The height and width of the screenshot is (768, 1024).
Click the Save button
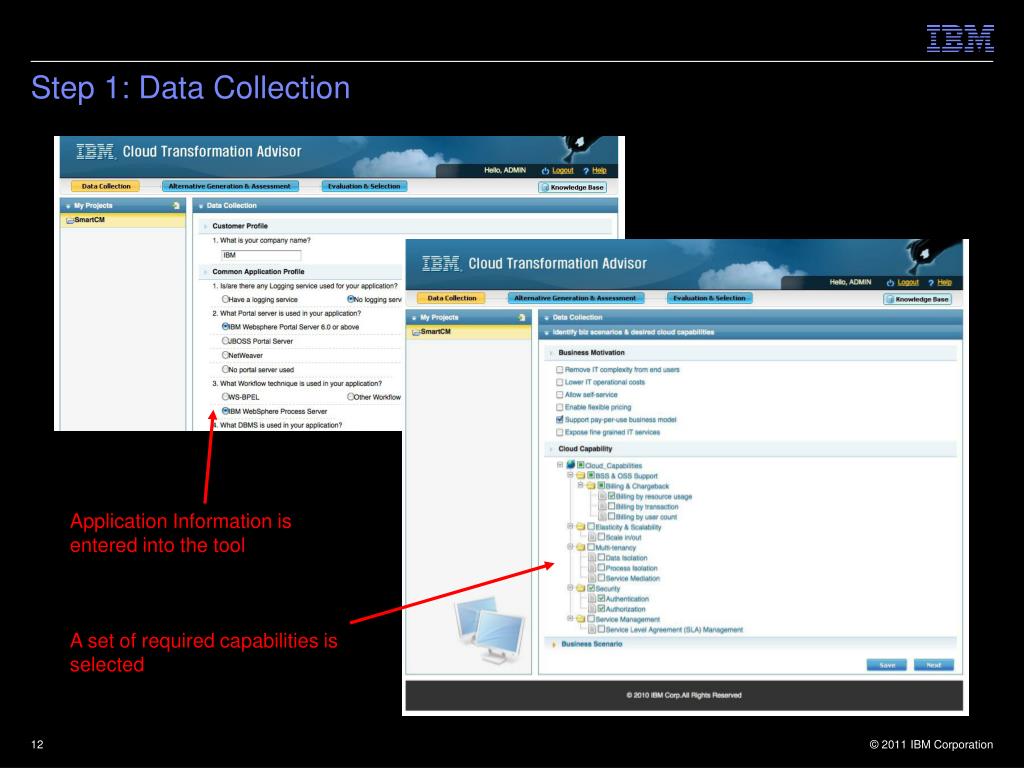887,665
